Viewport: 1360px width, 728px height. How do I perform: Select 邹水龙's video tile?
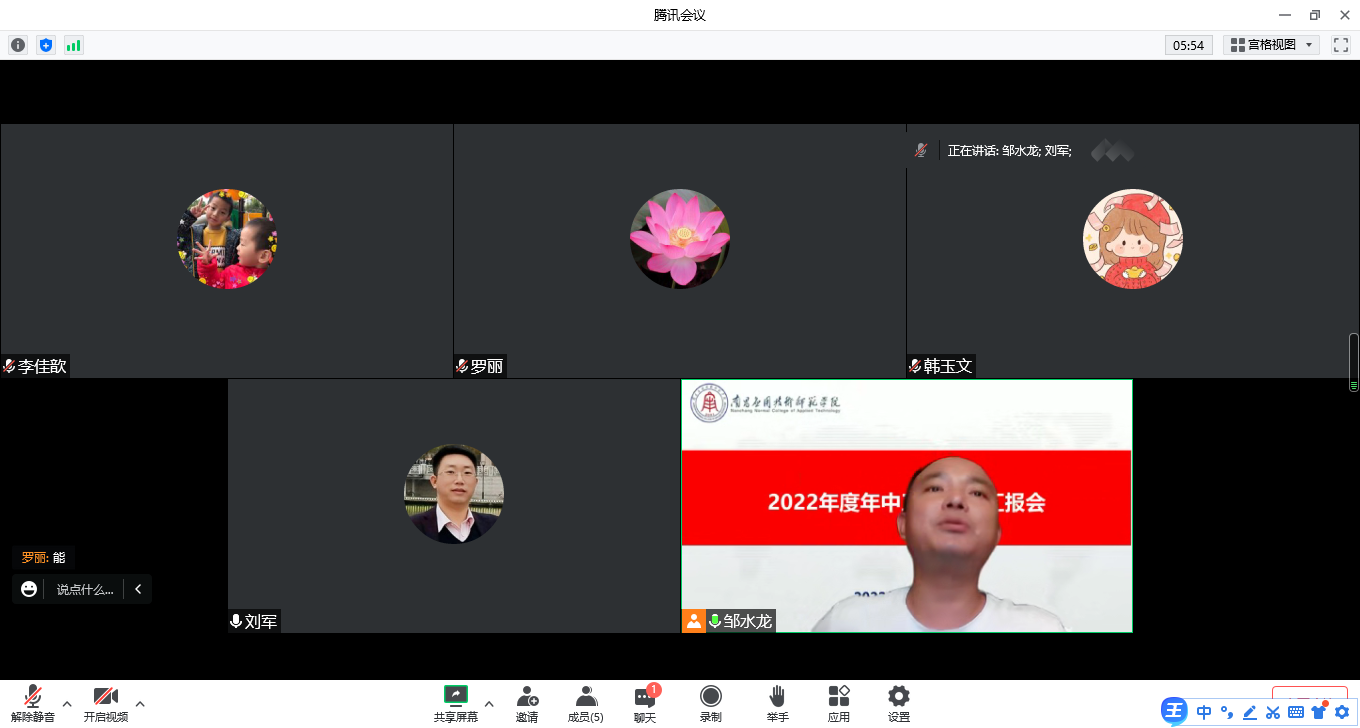pyautogui.click(x=906, y=505)
